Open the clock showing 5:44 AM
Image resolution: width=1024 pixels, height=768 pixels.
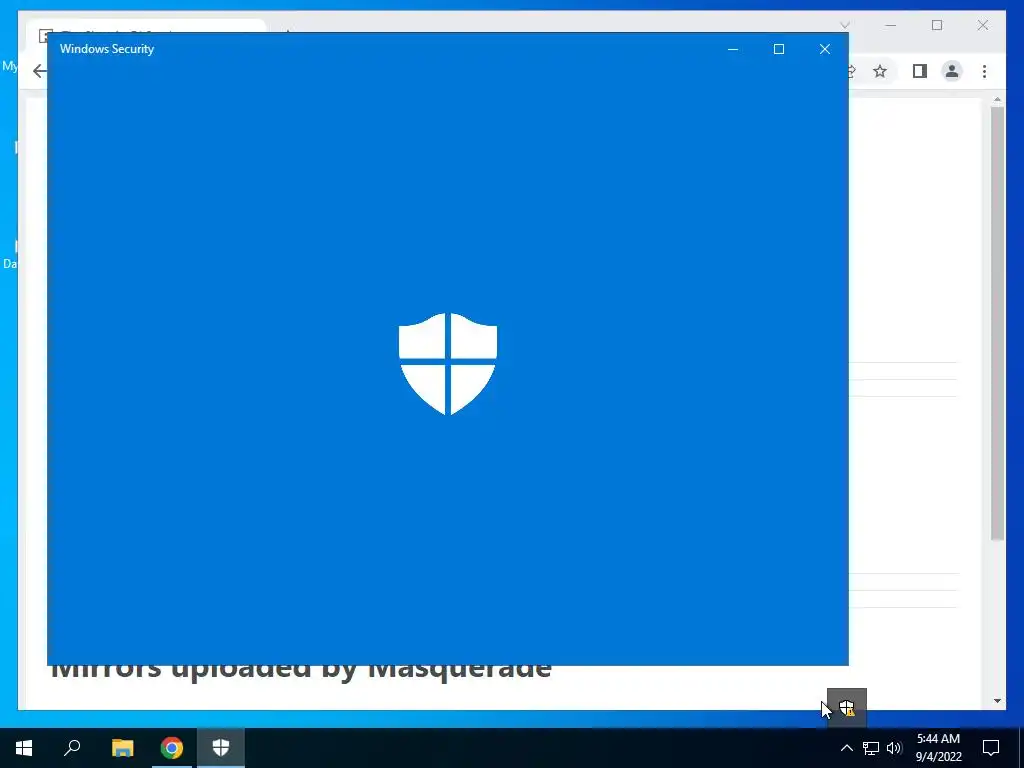coord(938,748)
